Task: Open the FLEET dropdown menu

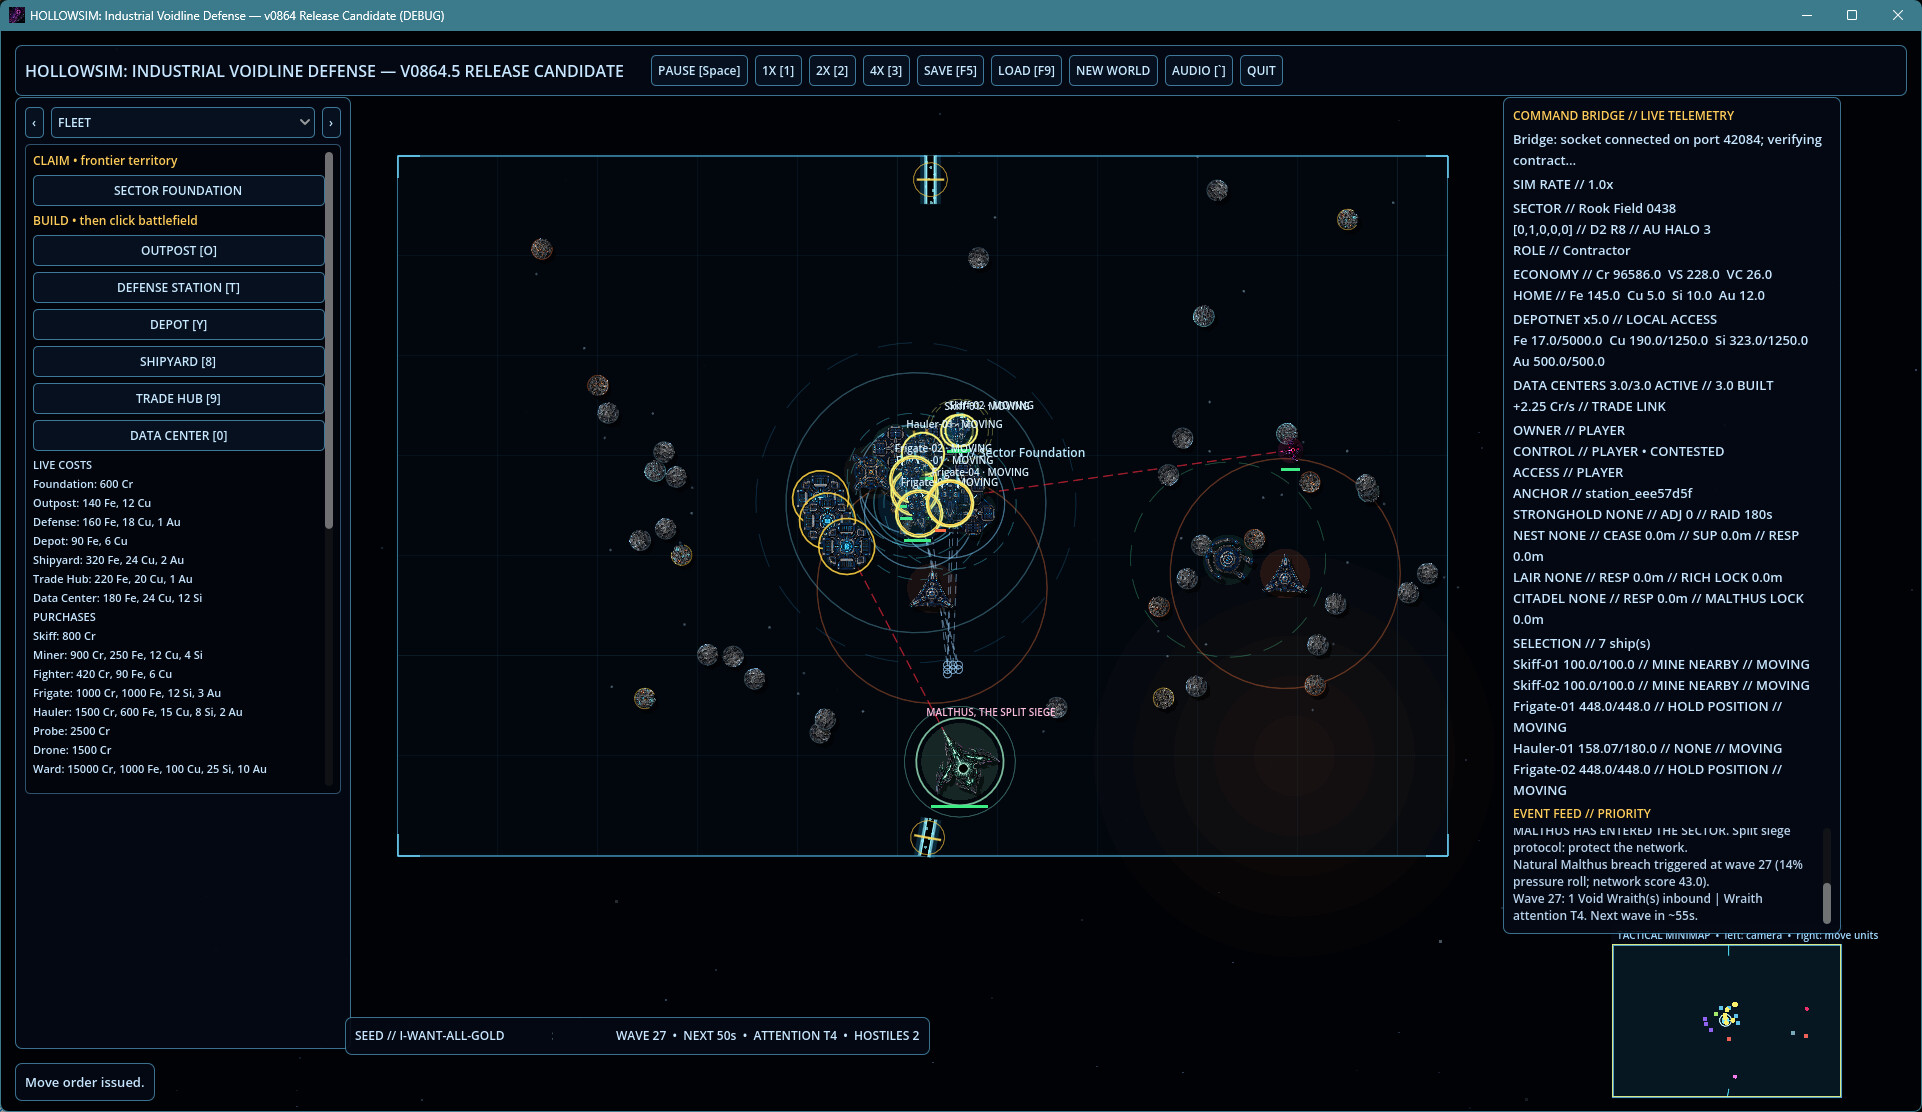Action: point(183,122)
